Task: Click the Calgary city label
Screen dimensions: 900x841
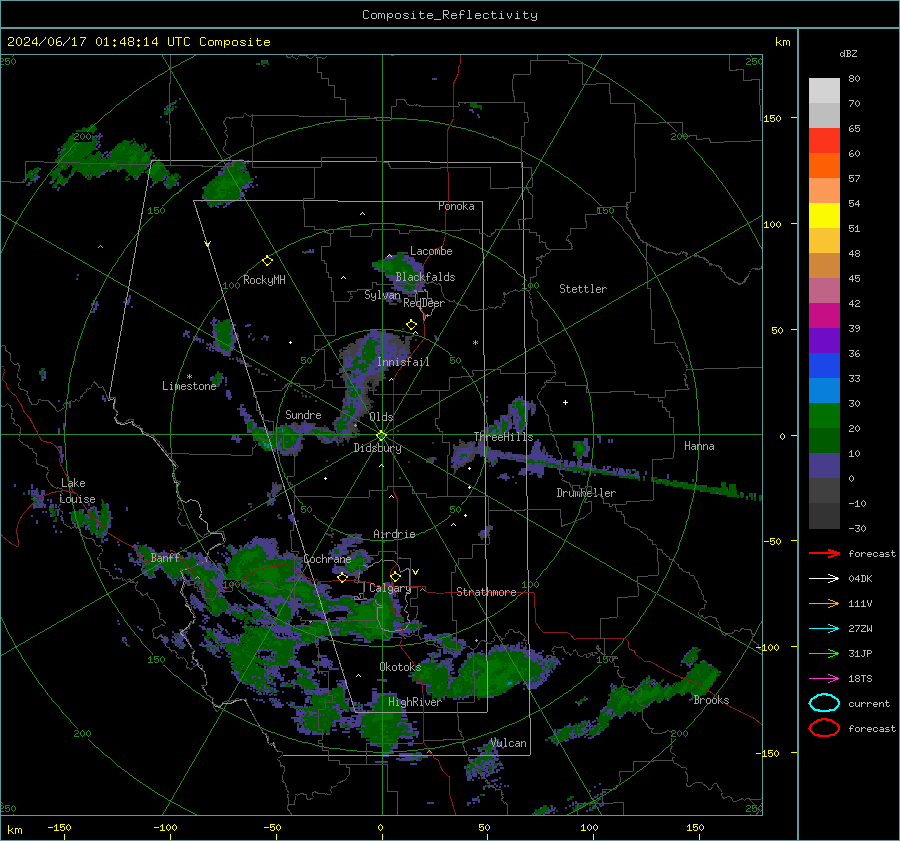Action: 390,588
